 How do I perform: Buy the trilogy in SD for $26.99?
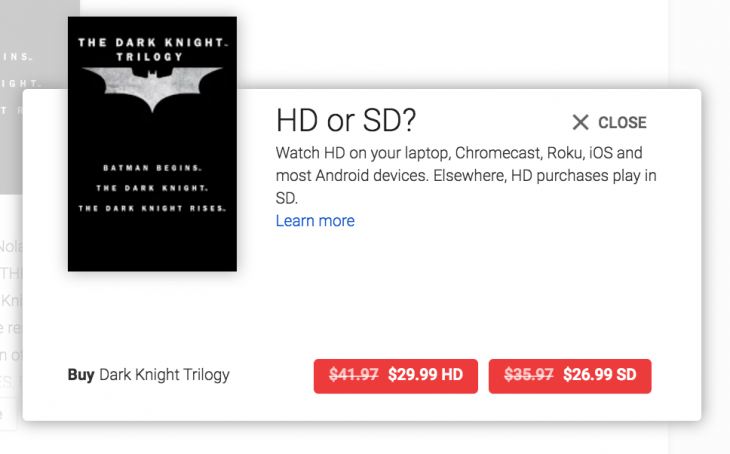(x=570, y=376)
